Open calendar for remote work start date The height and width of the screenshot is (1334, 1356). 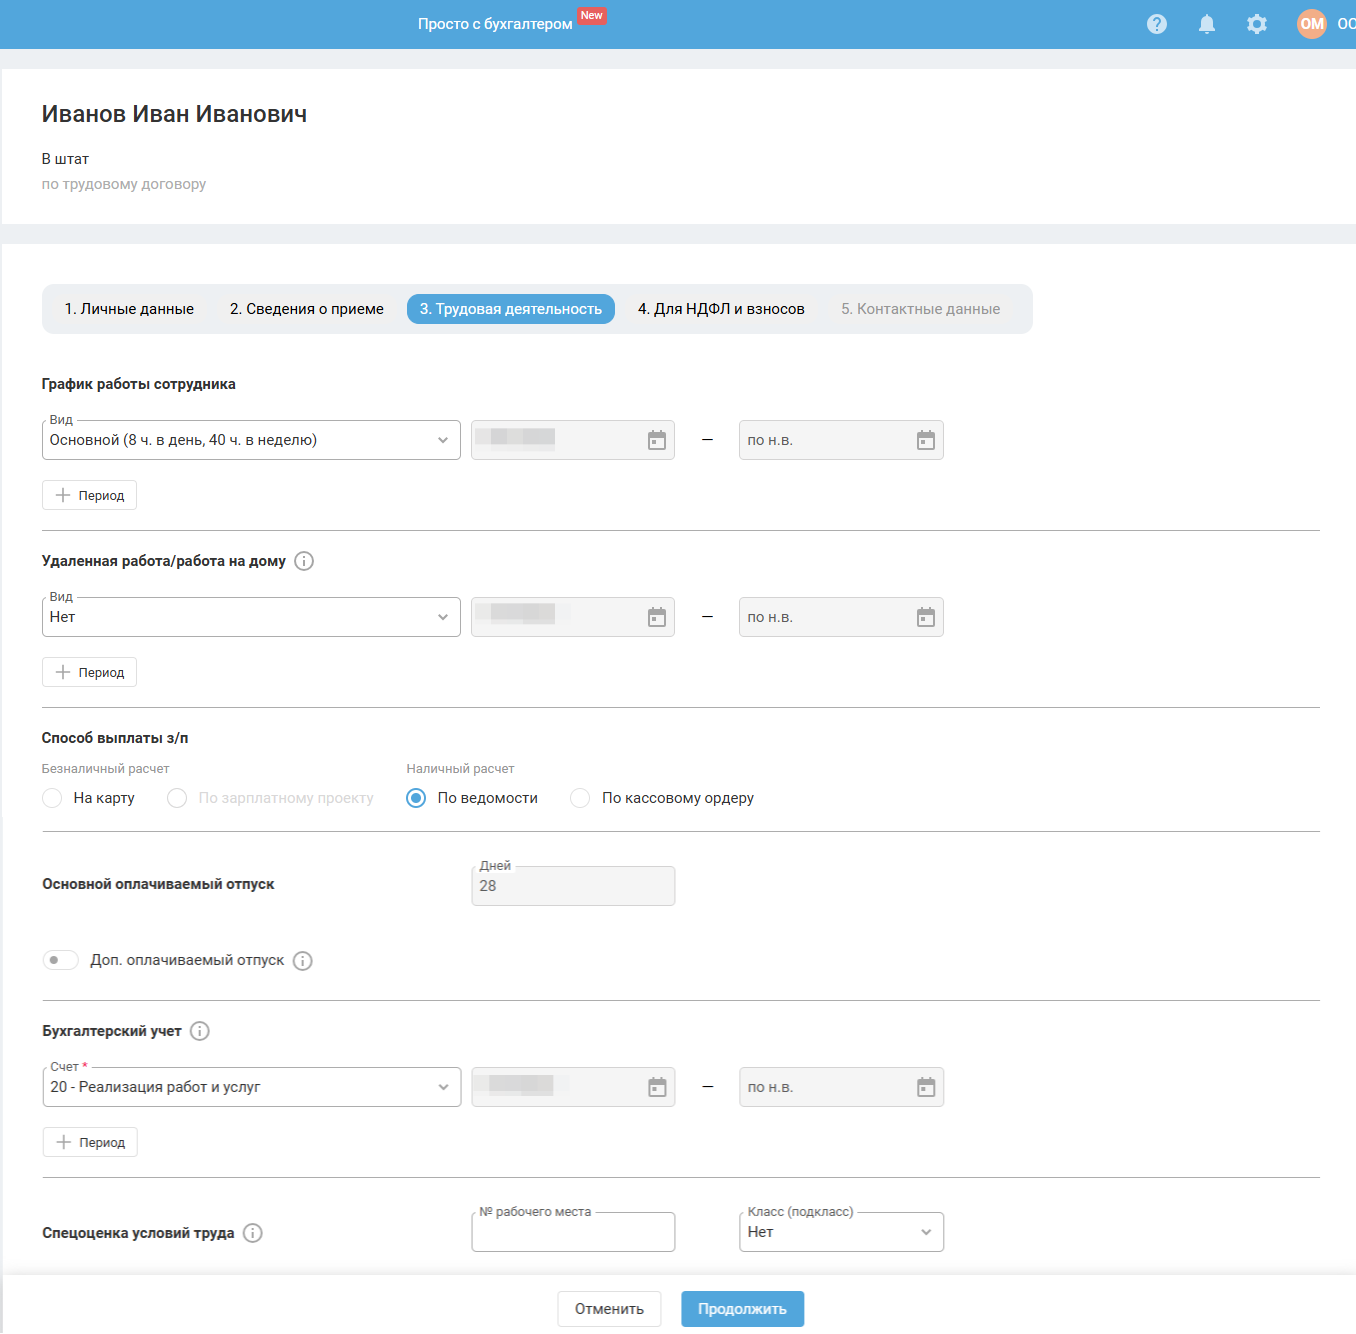click(657, 617)
